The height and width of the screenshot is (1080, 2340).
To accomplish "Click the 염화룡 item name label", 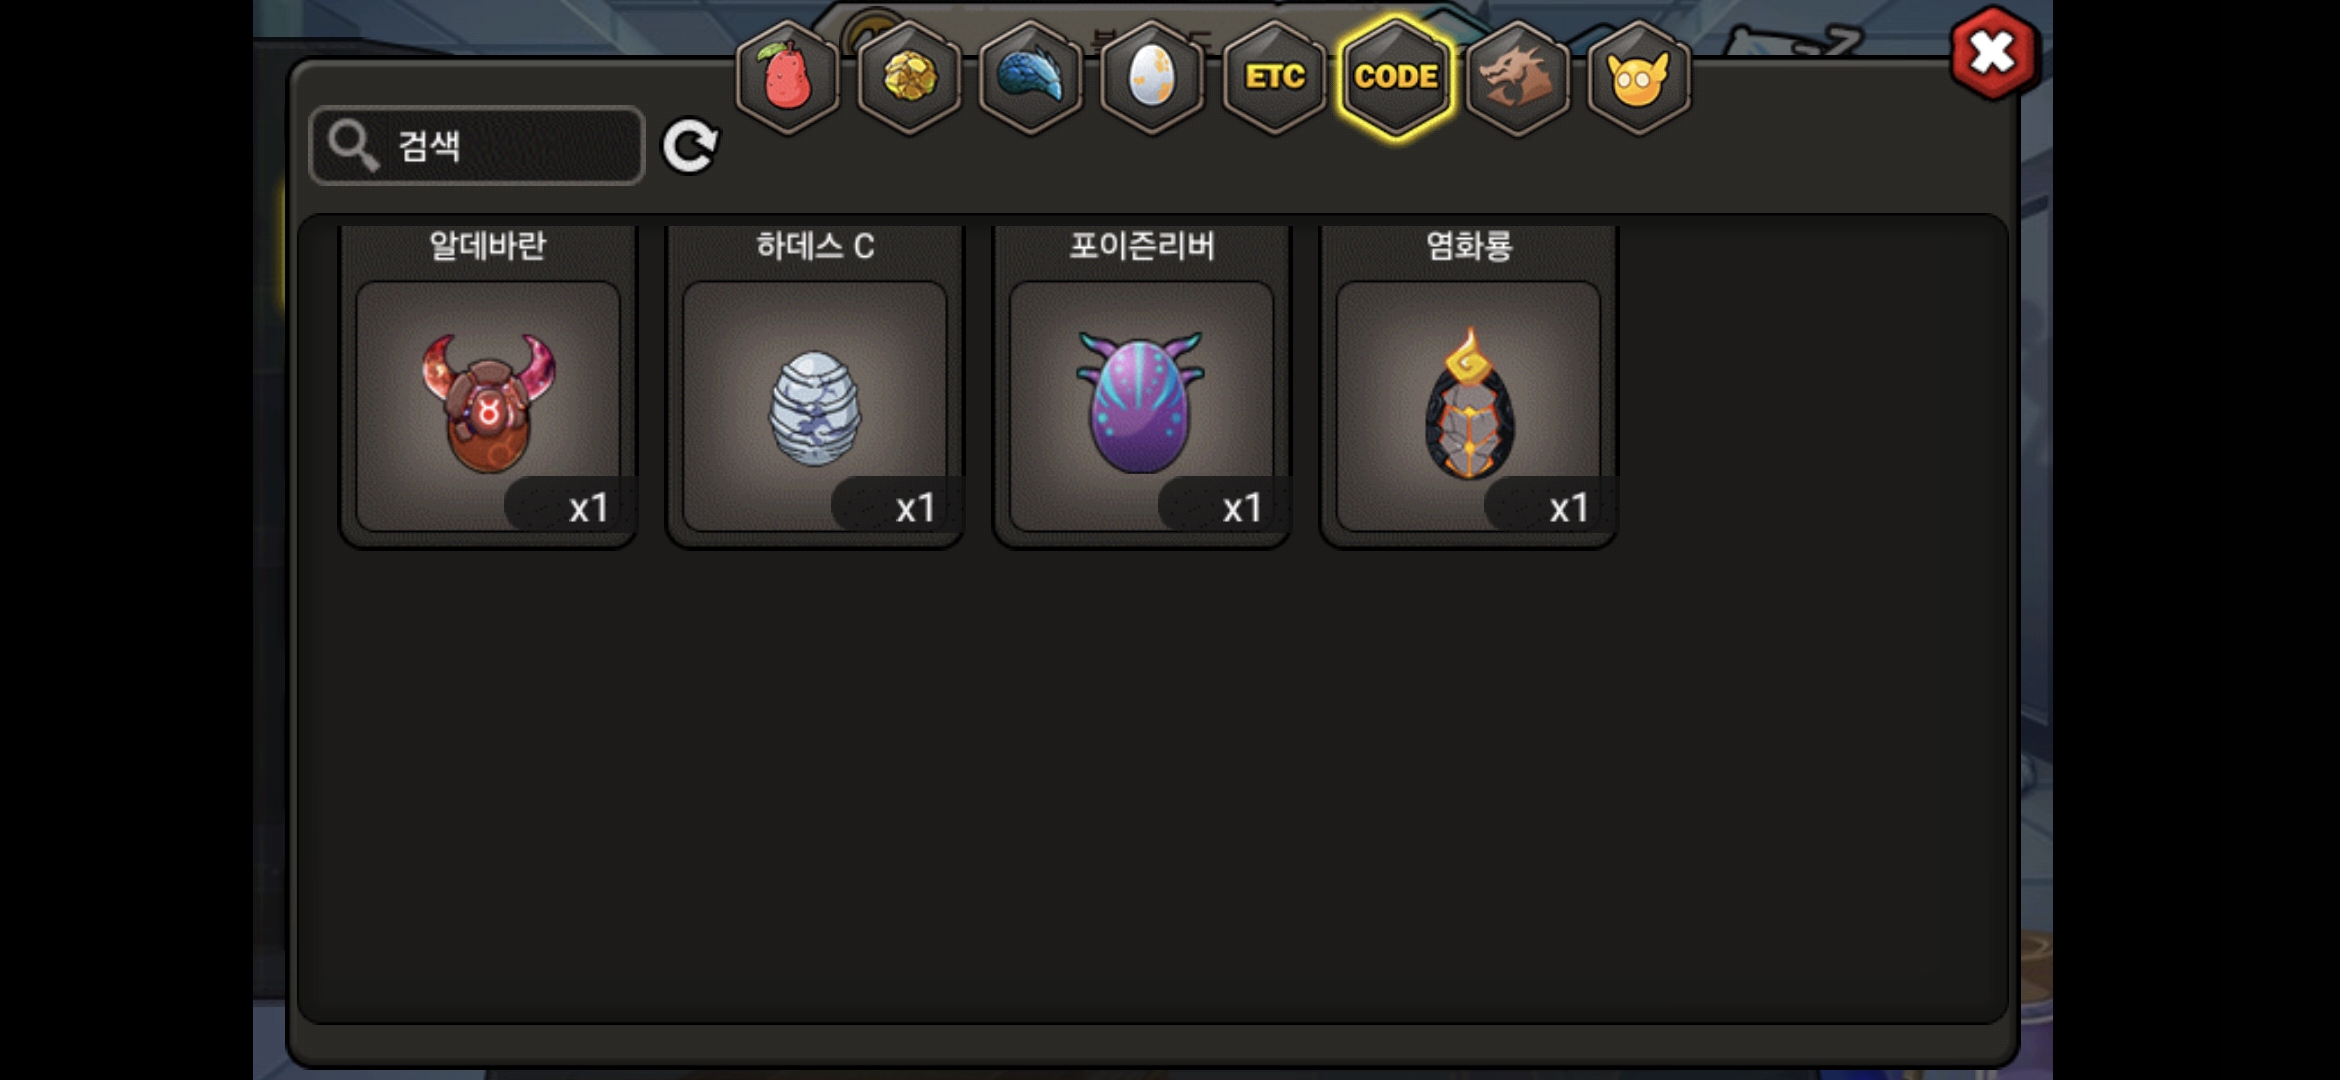I will point(1469,246).
